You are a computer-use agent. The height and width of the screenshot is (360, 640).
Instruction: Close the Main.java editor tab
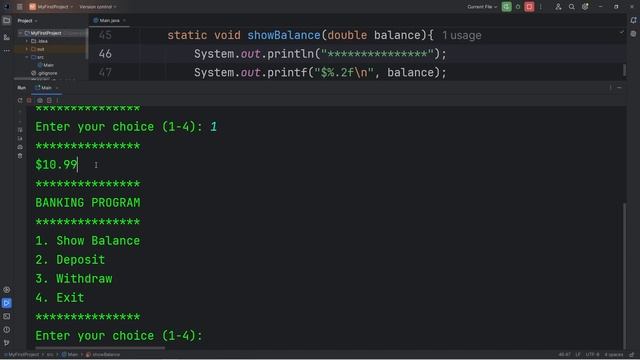tap(124, 20)
